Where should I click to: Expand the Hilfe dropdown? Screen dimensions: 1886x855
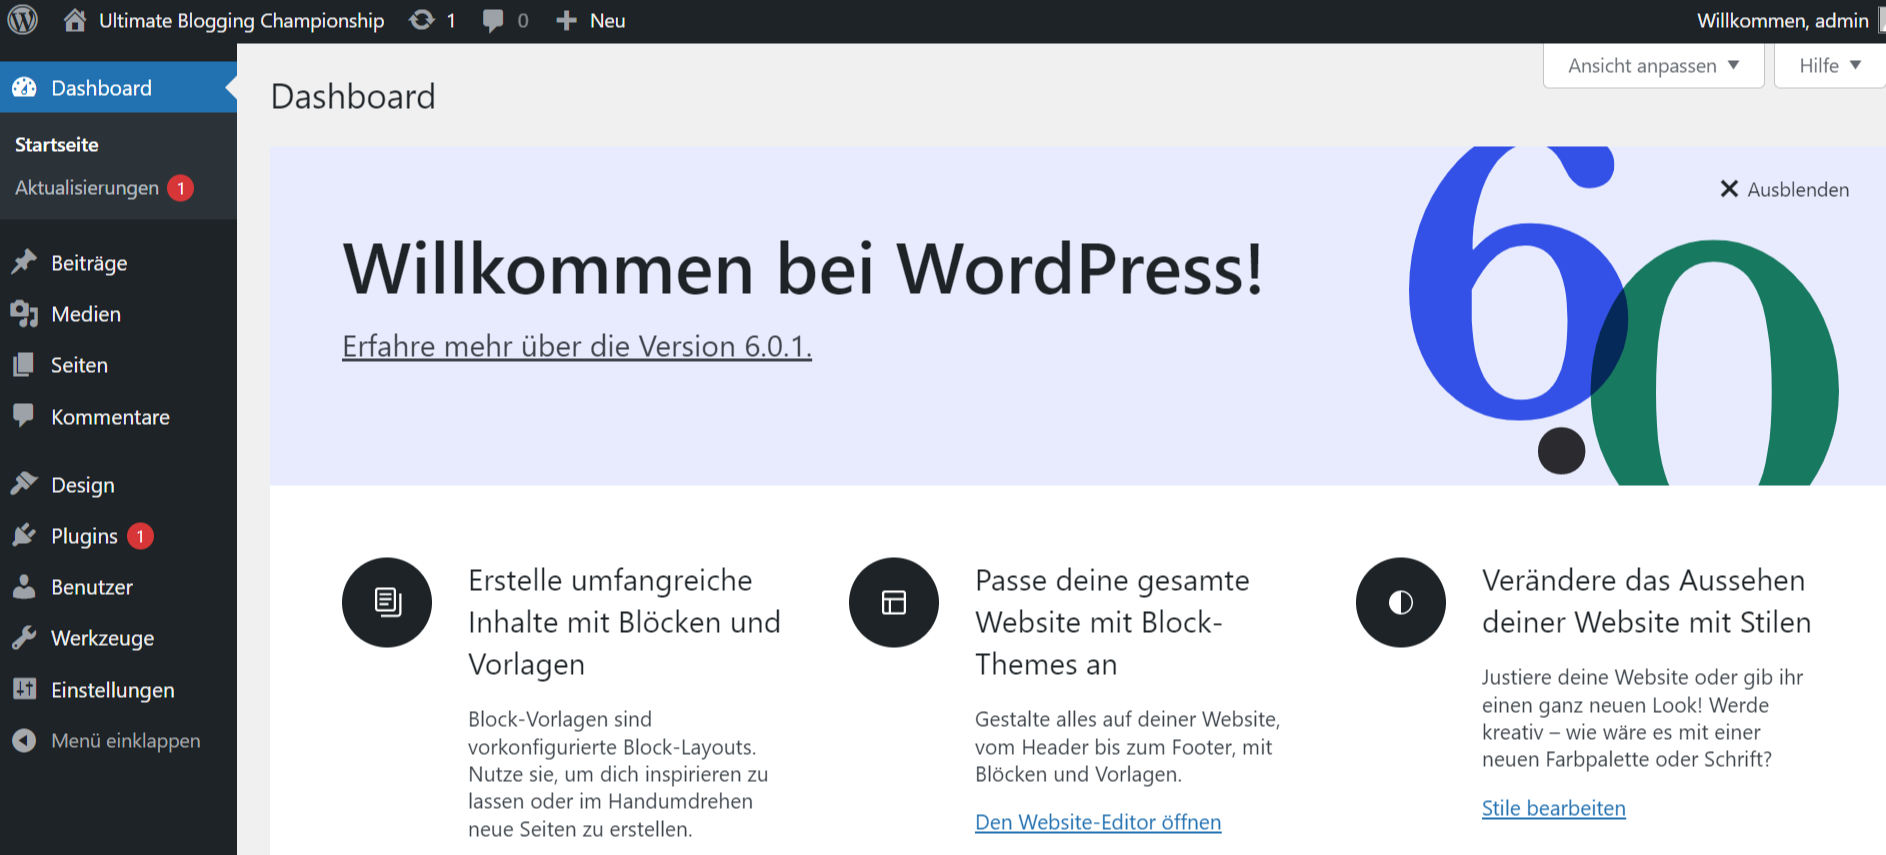click(x=1830, y=66)
